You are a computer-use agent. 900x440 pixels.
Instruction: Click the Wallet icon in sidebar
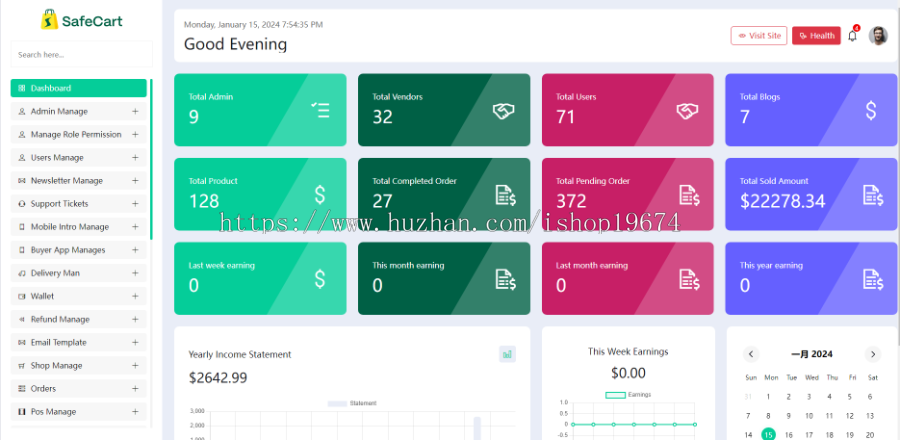(x=22, y=296)
